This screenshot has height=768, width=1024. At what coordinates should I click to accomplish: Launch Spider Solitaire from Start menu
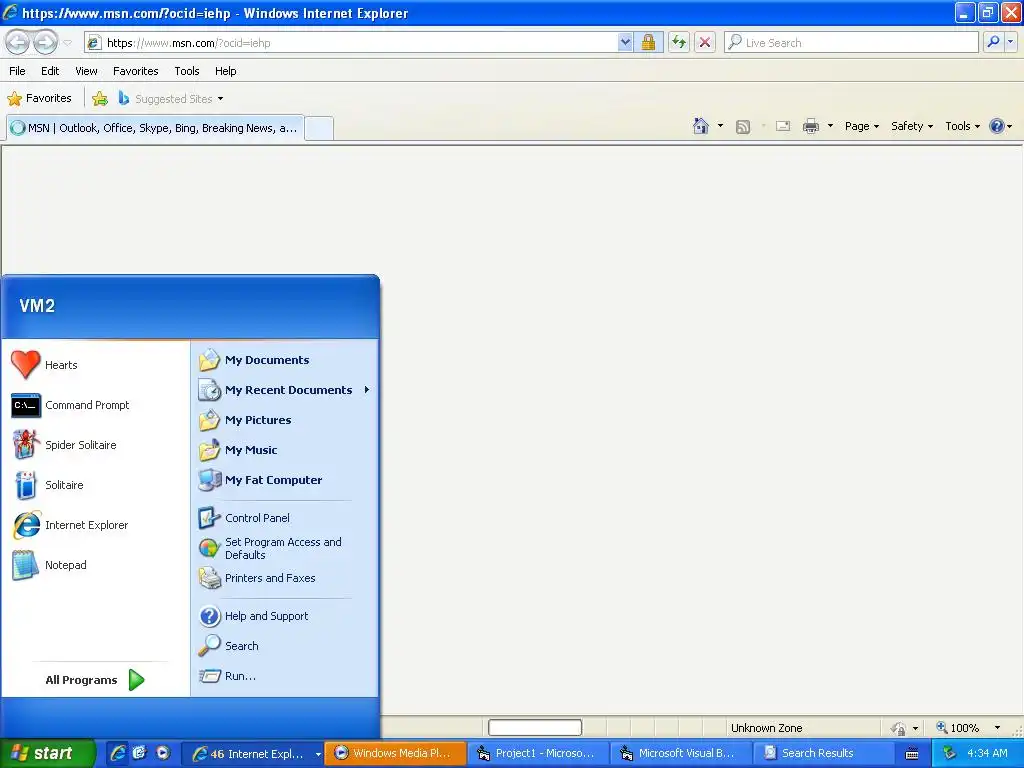(96, 445)
